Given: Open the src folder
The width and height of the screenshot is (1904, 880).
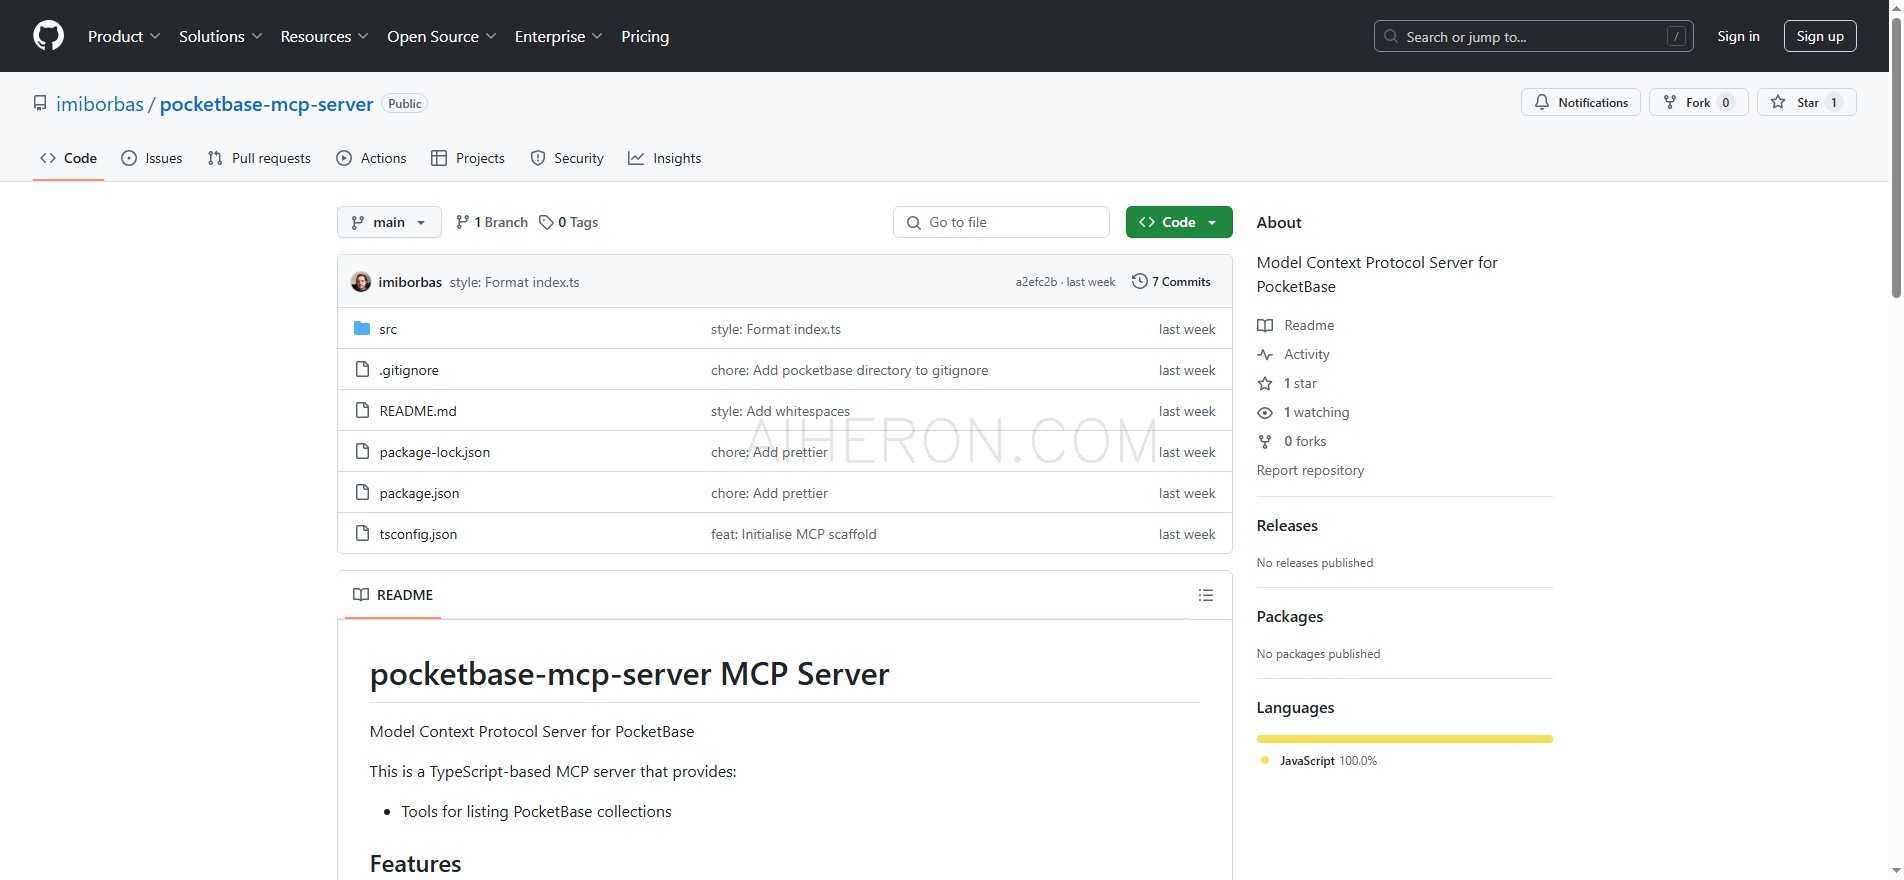Looking at the screenshot, I should (388, 329).
